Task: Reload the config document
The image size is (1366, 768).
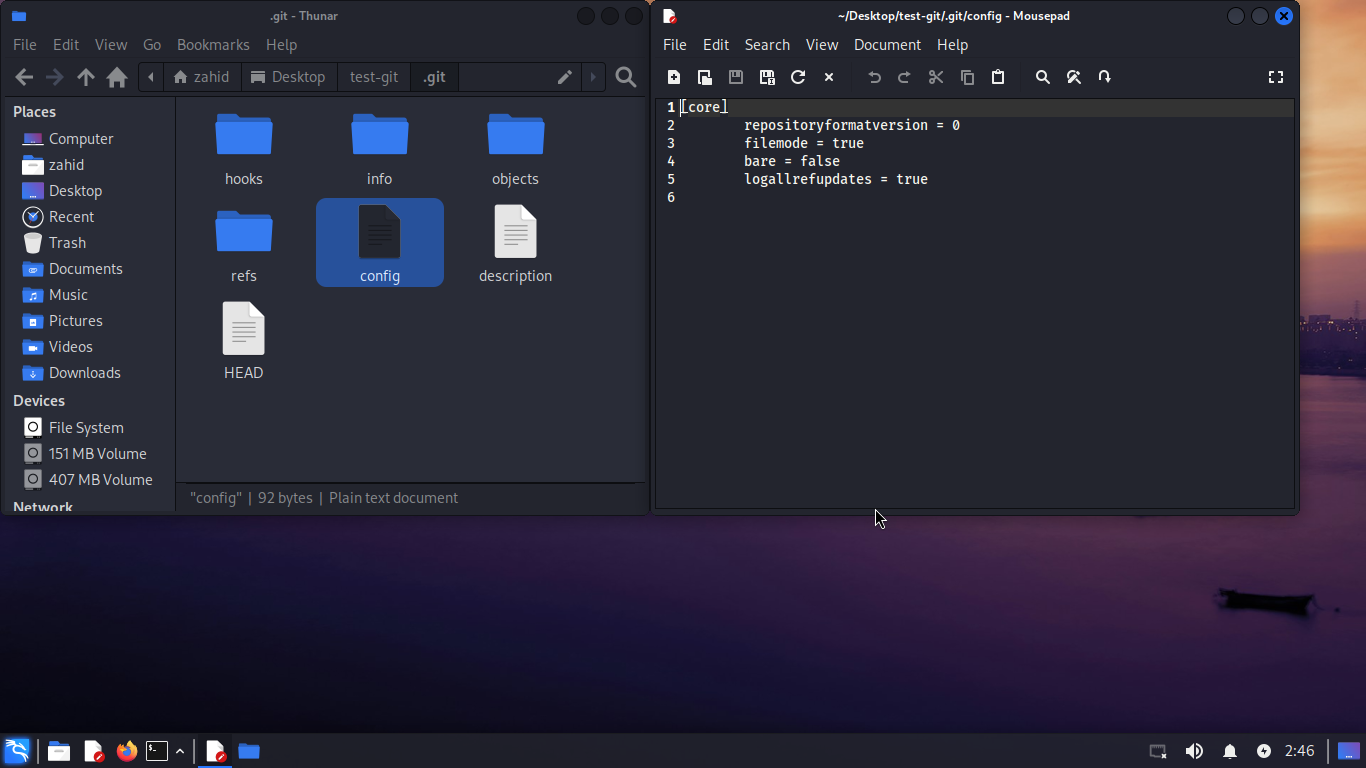Action: [x=798, y=77]
